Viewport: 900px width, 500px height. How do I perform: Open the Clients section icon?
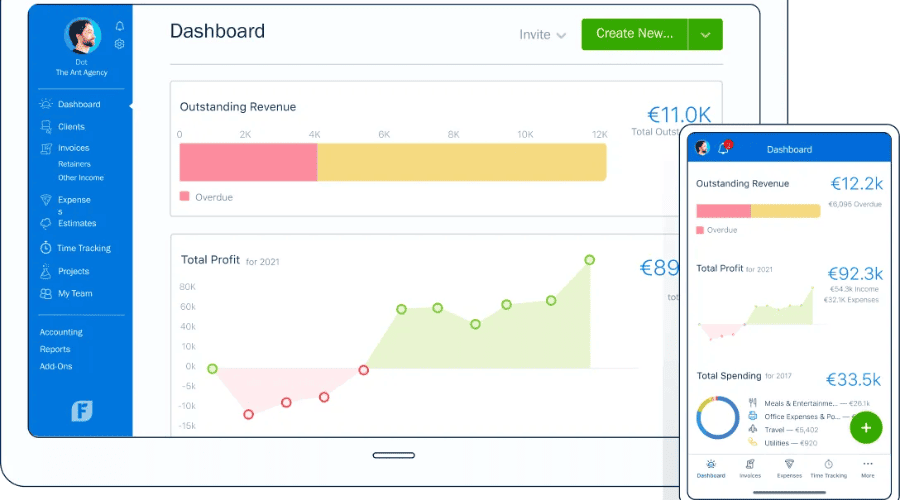pos(46,127)
